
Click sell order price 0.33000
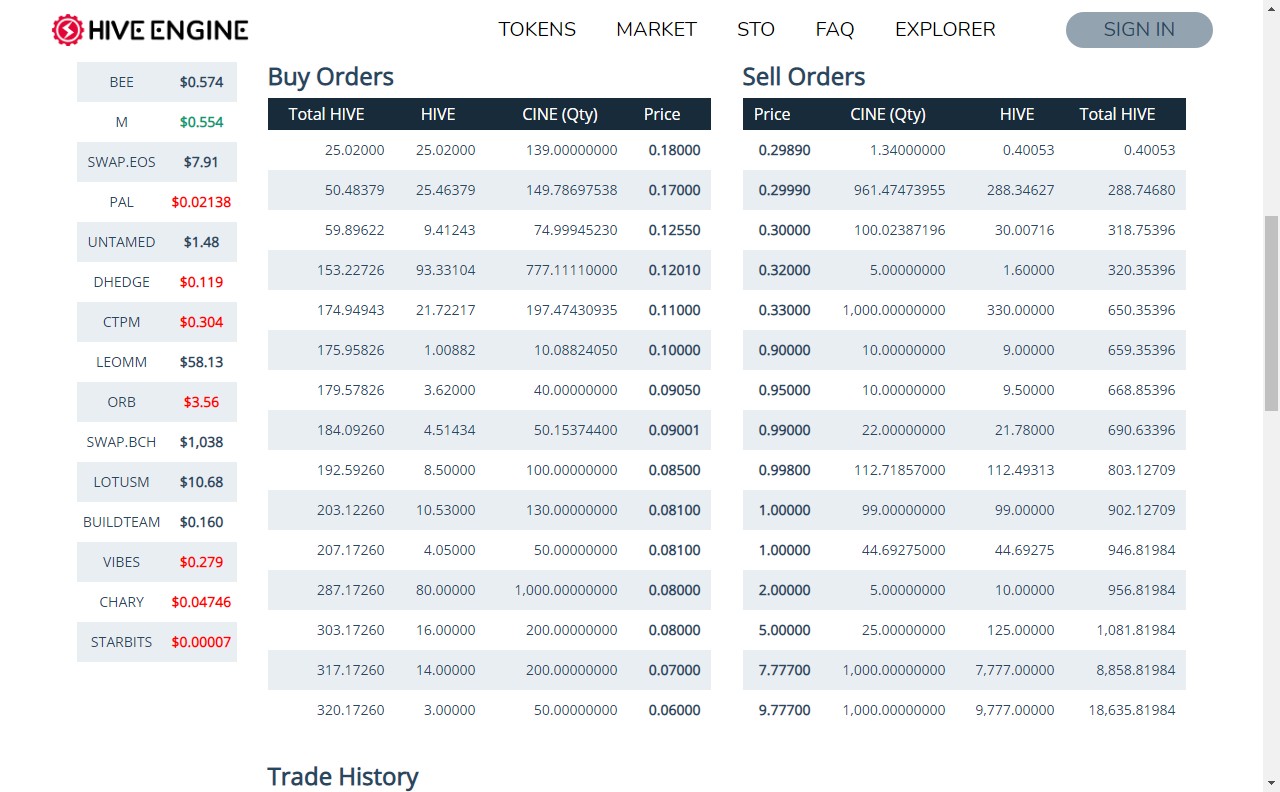[x=784, y=310]
